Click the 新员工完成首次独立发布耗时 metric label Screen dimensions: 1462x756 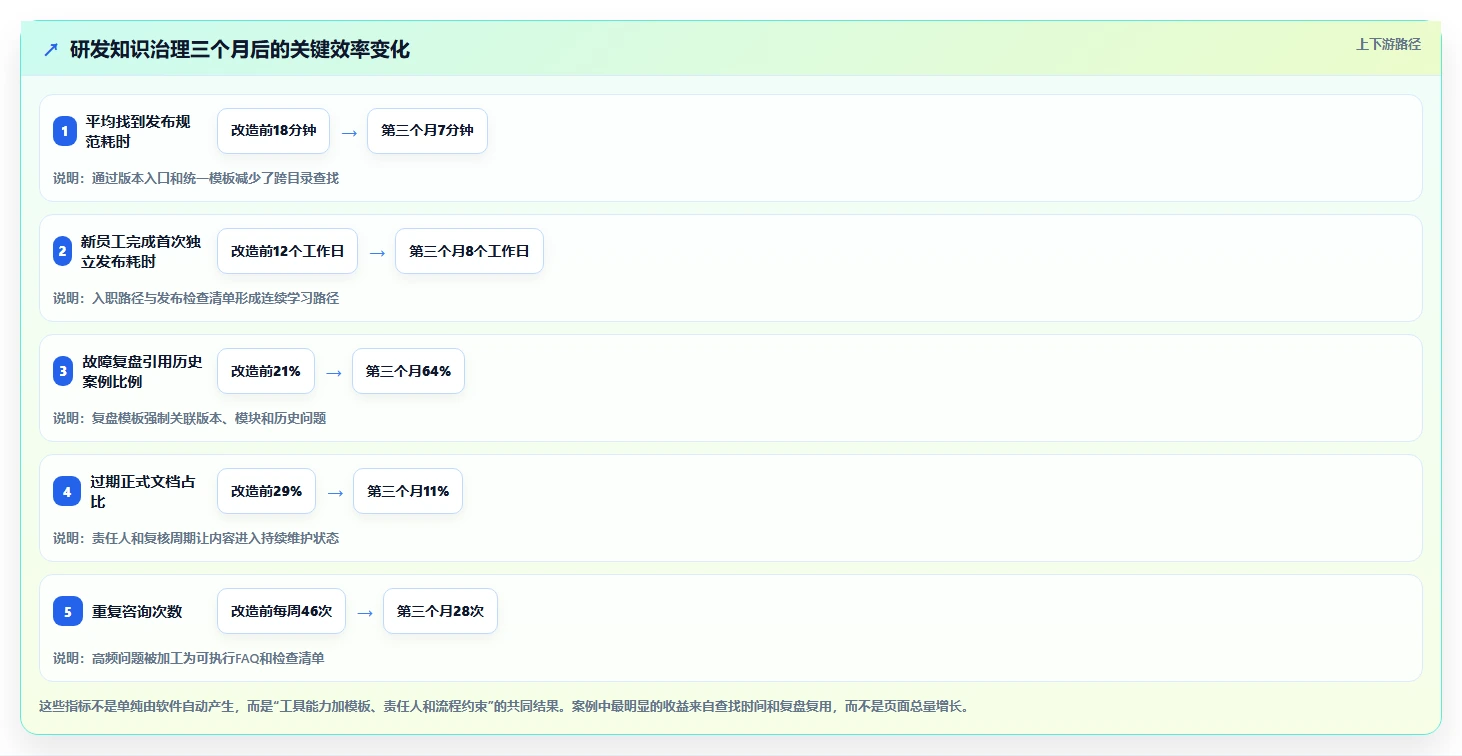141,251
